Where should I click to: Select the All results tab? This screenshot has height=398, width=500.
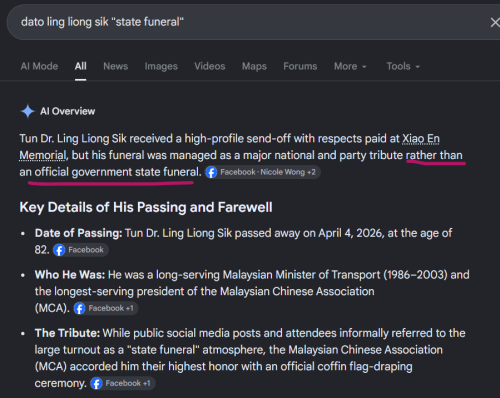[x=81, y=66]
